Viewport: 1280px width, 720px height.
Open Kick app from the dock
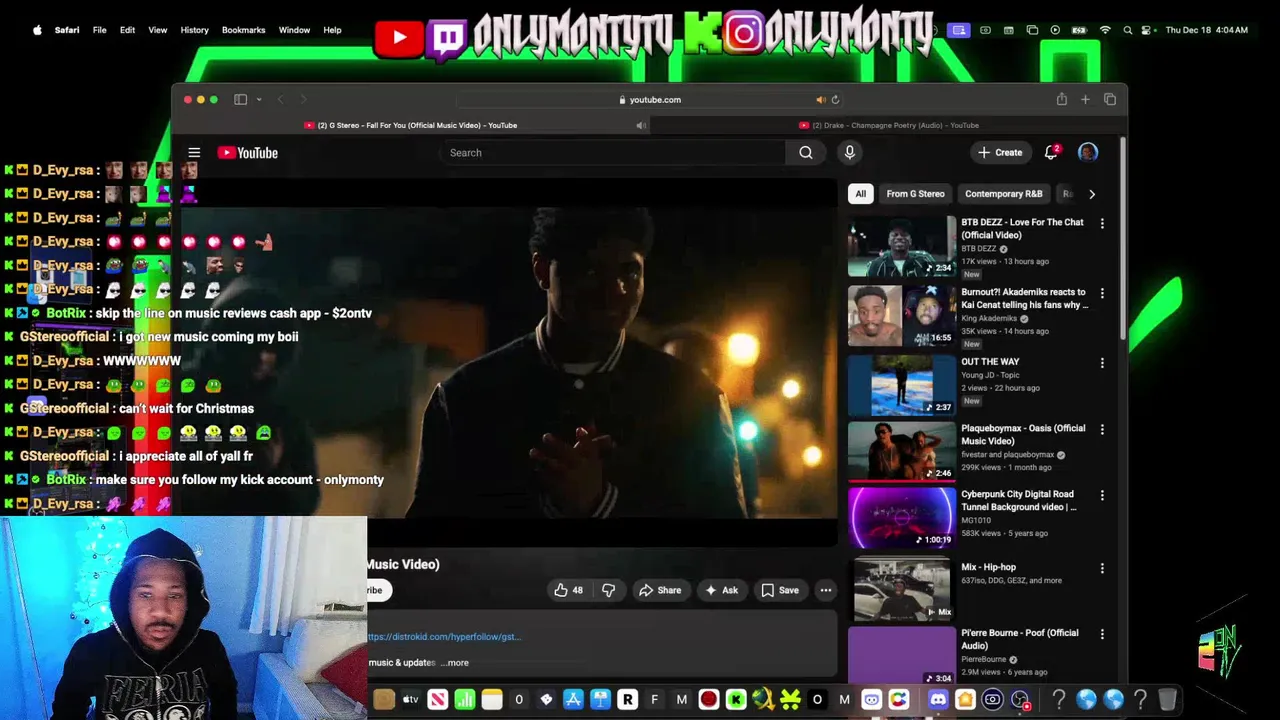[735, 700]
